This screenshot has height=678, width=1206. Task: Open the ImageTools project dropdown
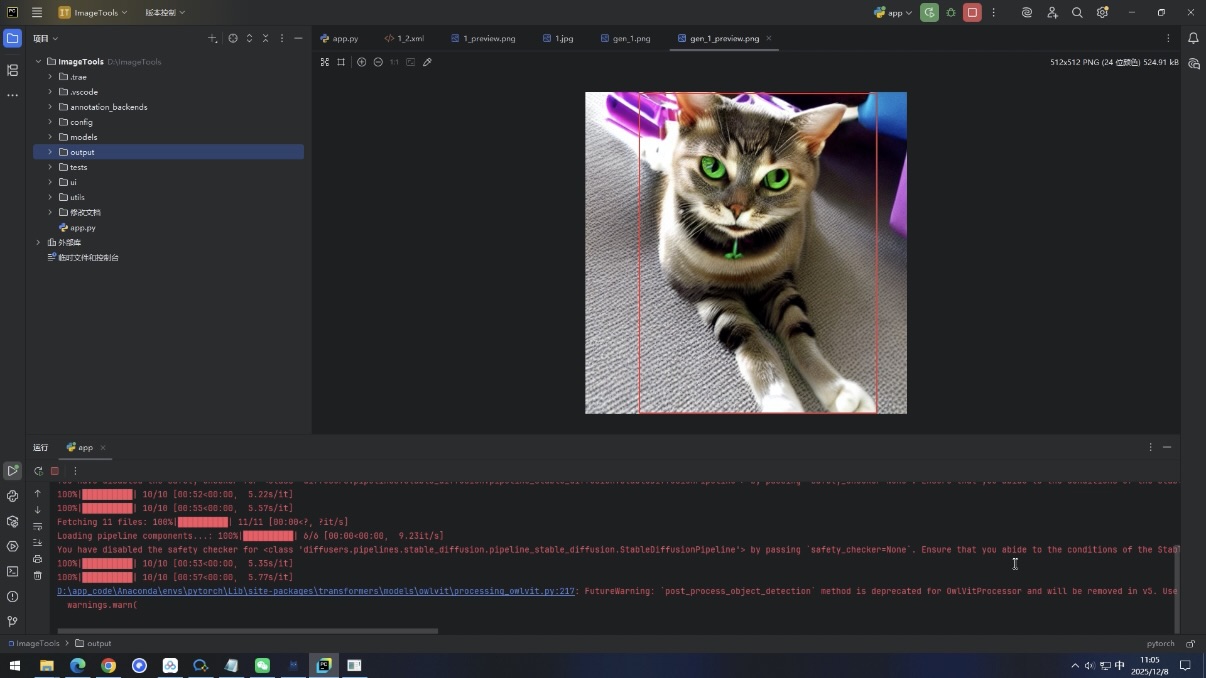tap(93, 13)
